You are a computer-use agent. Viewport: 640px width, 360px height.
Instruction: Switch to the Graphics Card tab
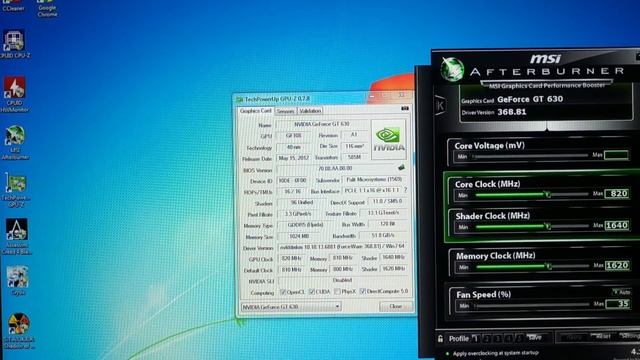256,111
